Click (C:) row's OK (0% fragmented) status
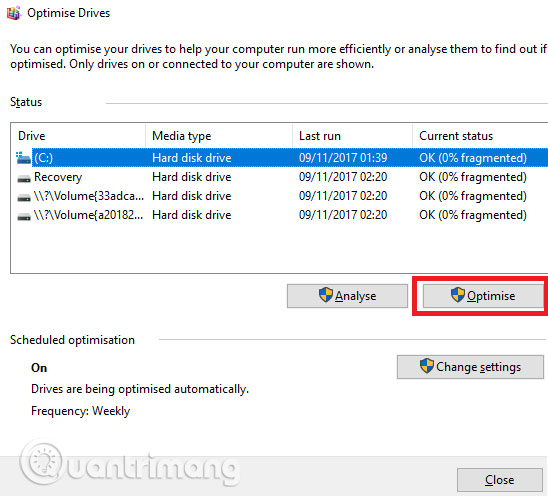This screenshot has width=548, height=496. tap(473, 158)
